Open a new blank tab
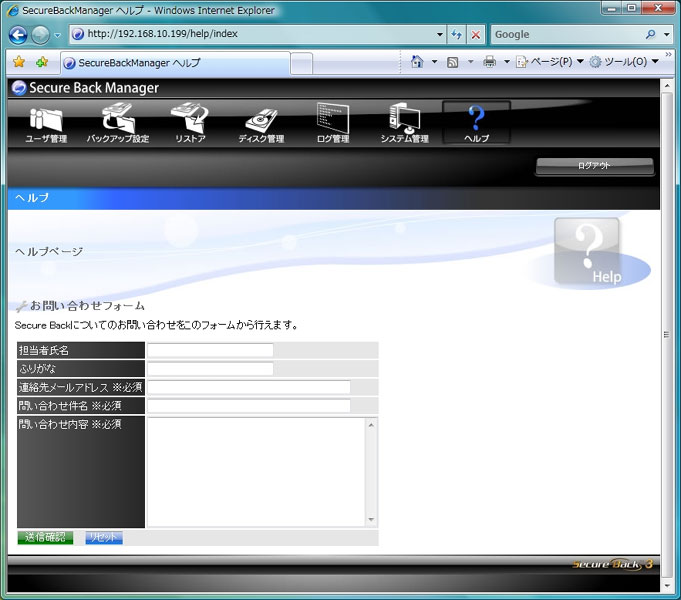The width and height of the screenshot is (681, 600). coord(301,64)
